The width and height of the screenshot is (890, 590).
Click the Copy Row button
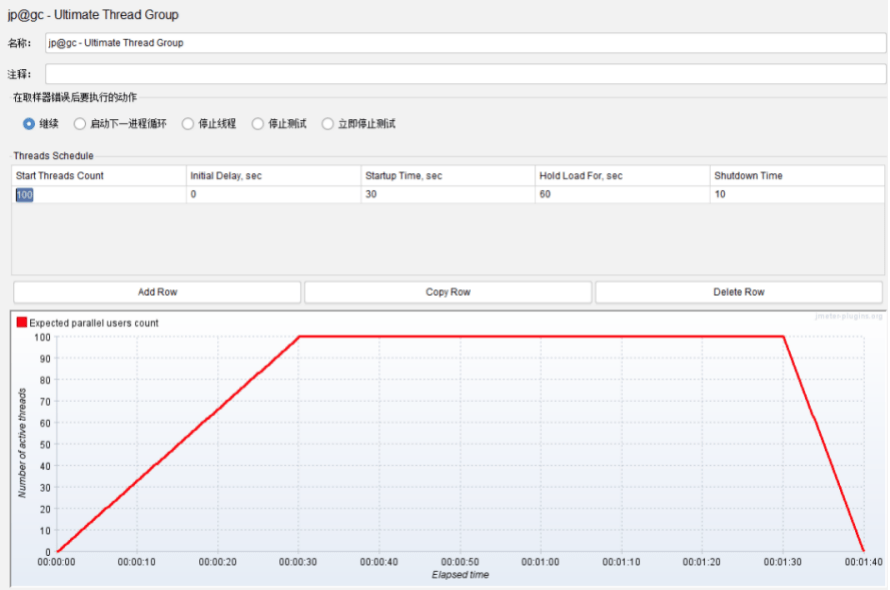(x=448, y=292)
